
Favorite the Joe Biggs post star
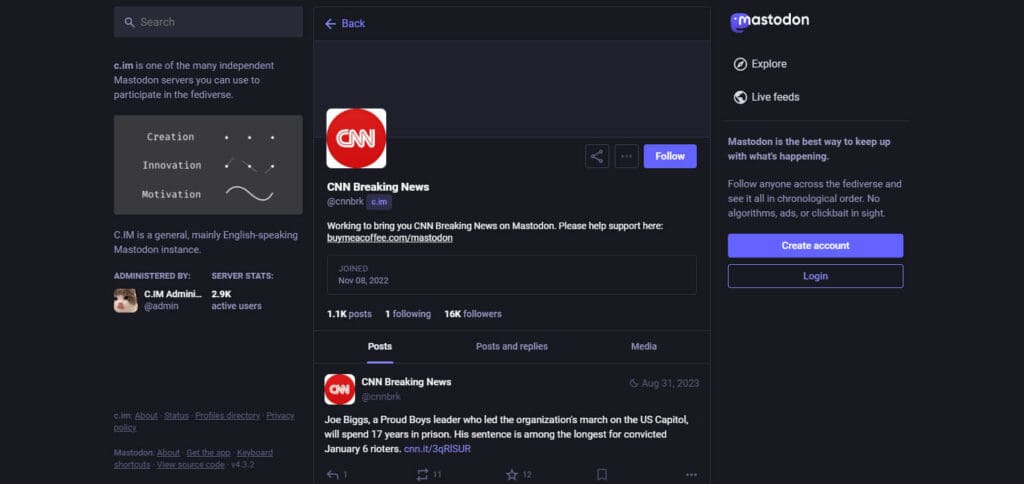click(x=512, y=475)
